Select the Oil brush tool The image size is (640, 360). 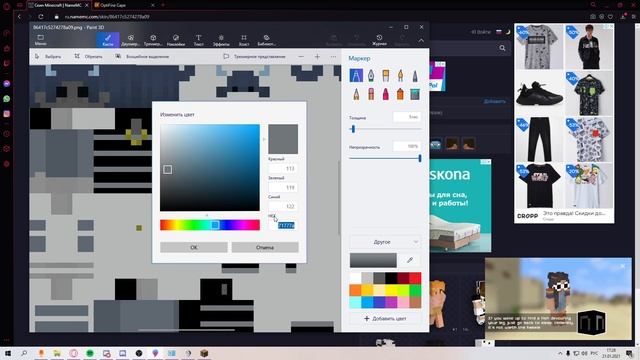[x=385, y=76]
